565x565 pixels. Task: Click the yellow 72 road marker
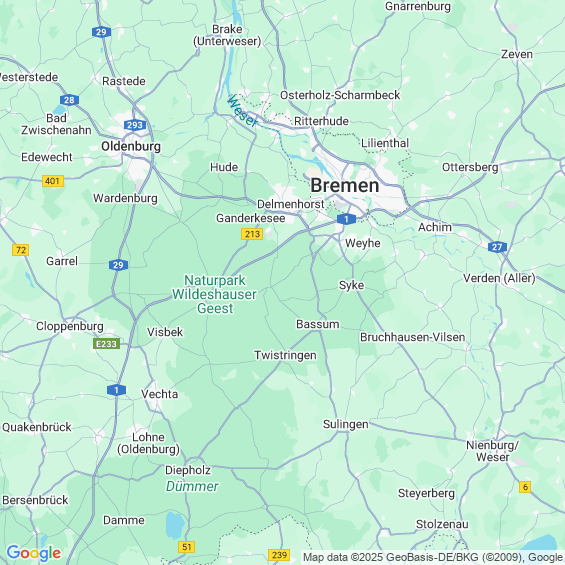tap(21, 250)
